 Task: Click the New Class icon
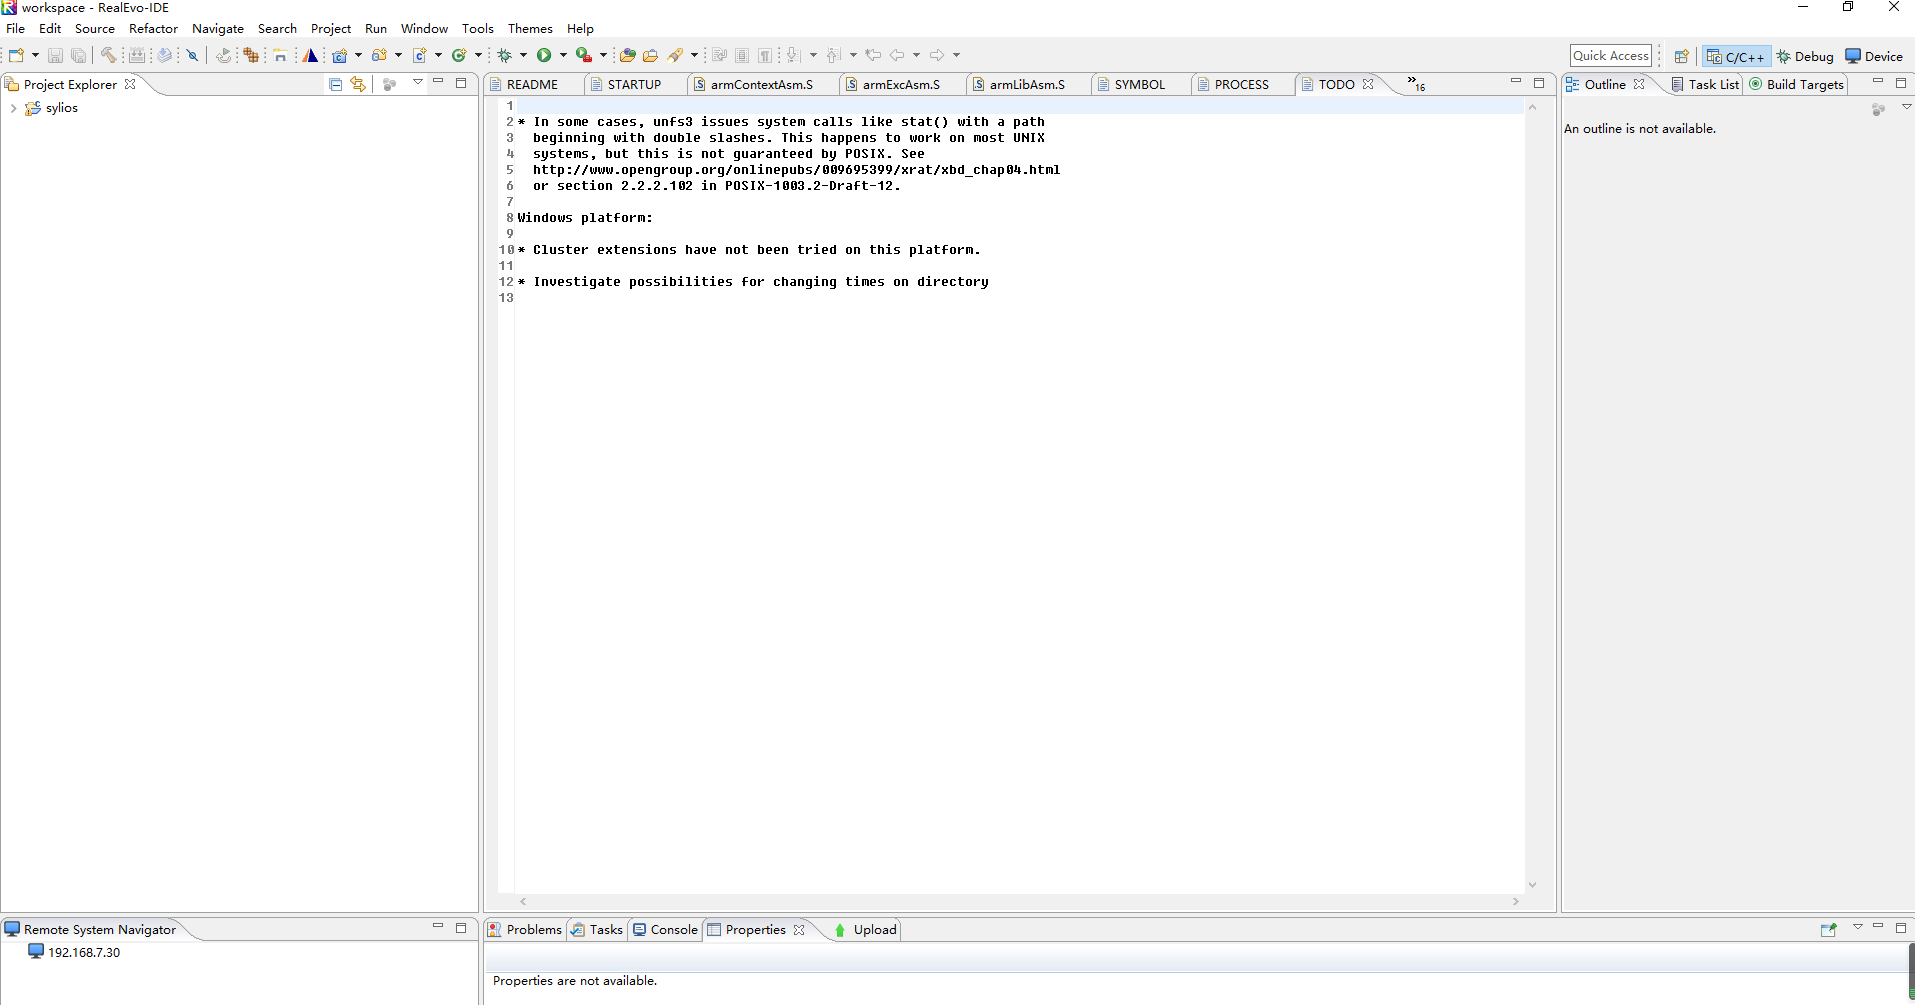pos(459,55)
